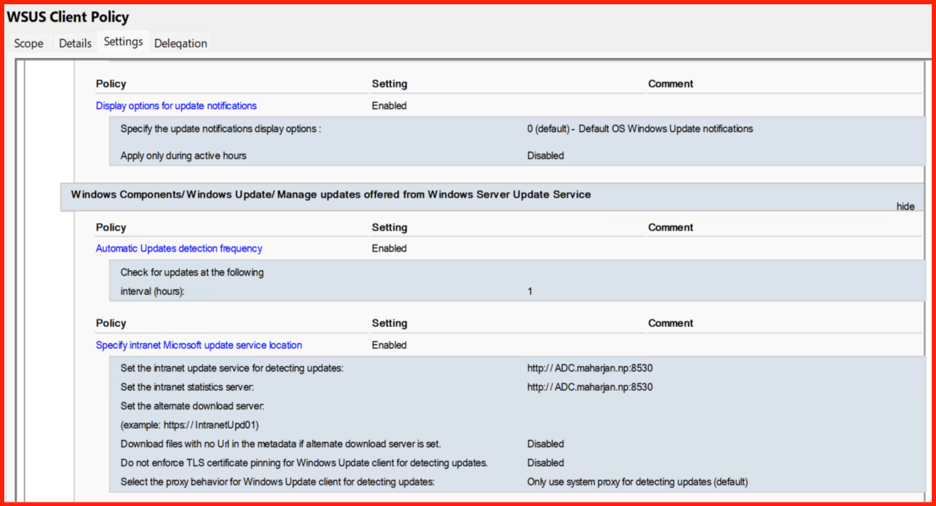
Task: Select the example https://IntranetUpd01 text
Action: point(189,425)
